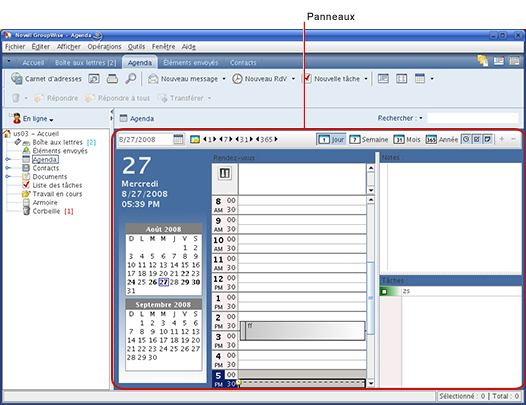Switch to Année year view
Screen dimensions: 526x405
(441, 139)
